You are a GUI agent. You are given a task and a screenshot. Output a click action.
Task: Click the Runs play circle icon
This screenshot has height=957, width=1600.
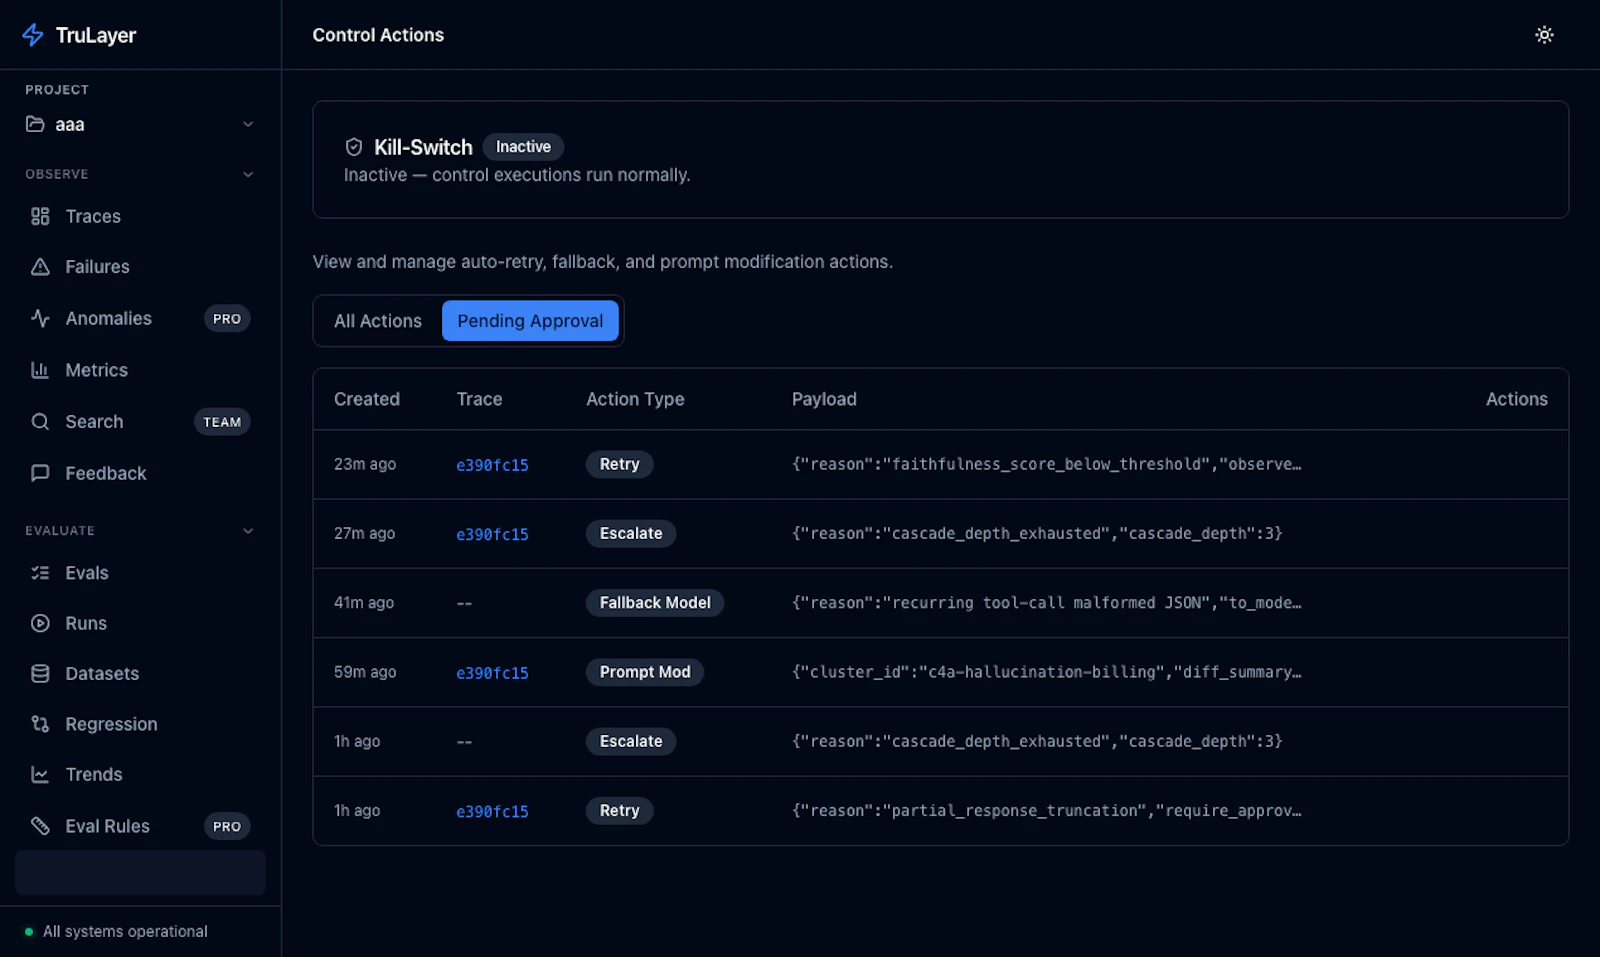(x=40, y=623)
